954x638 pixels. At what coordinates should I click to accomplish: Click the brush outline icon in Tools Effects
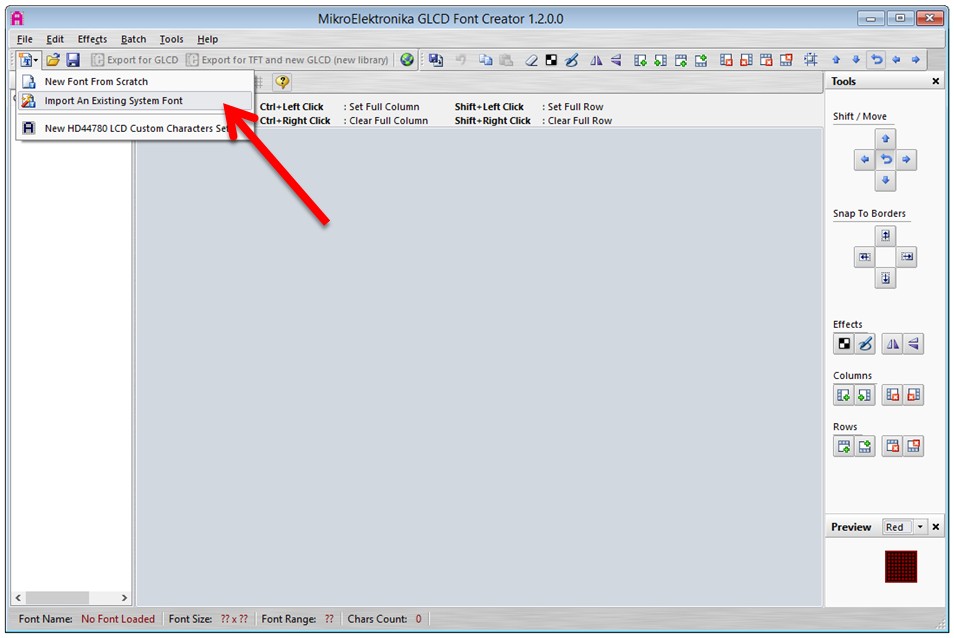(865, 344)
